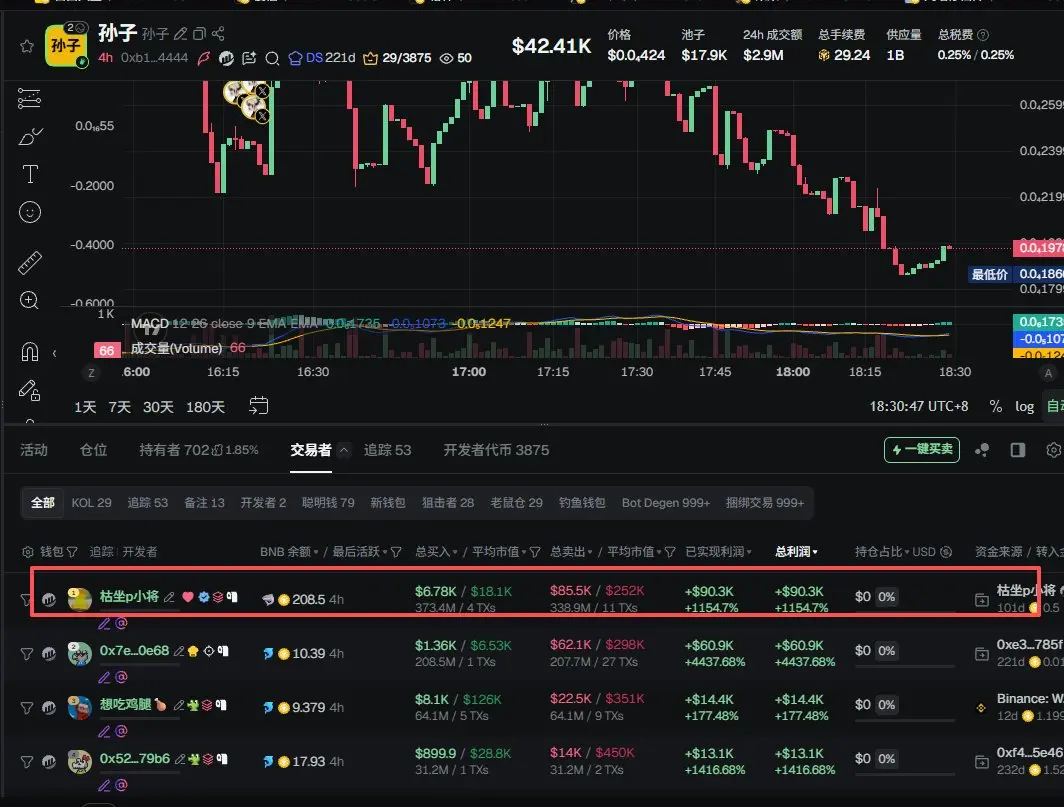The width and height of the screenshot is (1064, 807).
Task: Select the Text tool on chart toolbar
Action: (x=30, y=174)
